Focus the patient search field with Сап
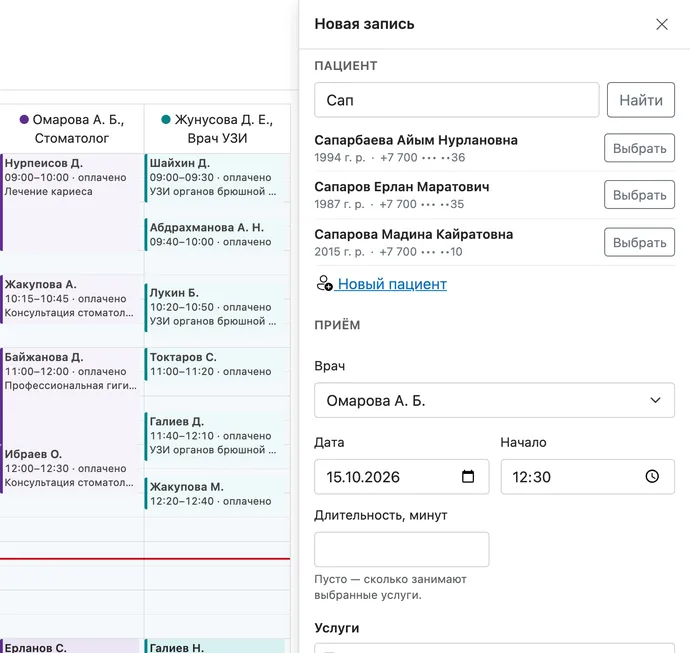This screenshot has width=690, height=653. [457, 100]
